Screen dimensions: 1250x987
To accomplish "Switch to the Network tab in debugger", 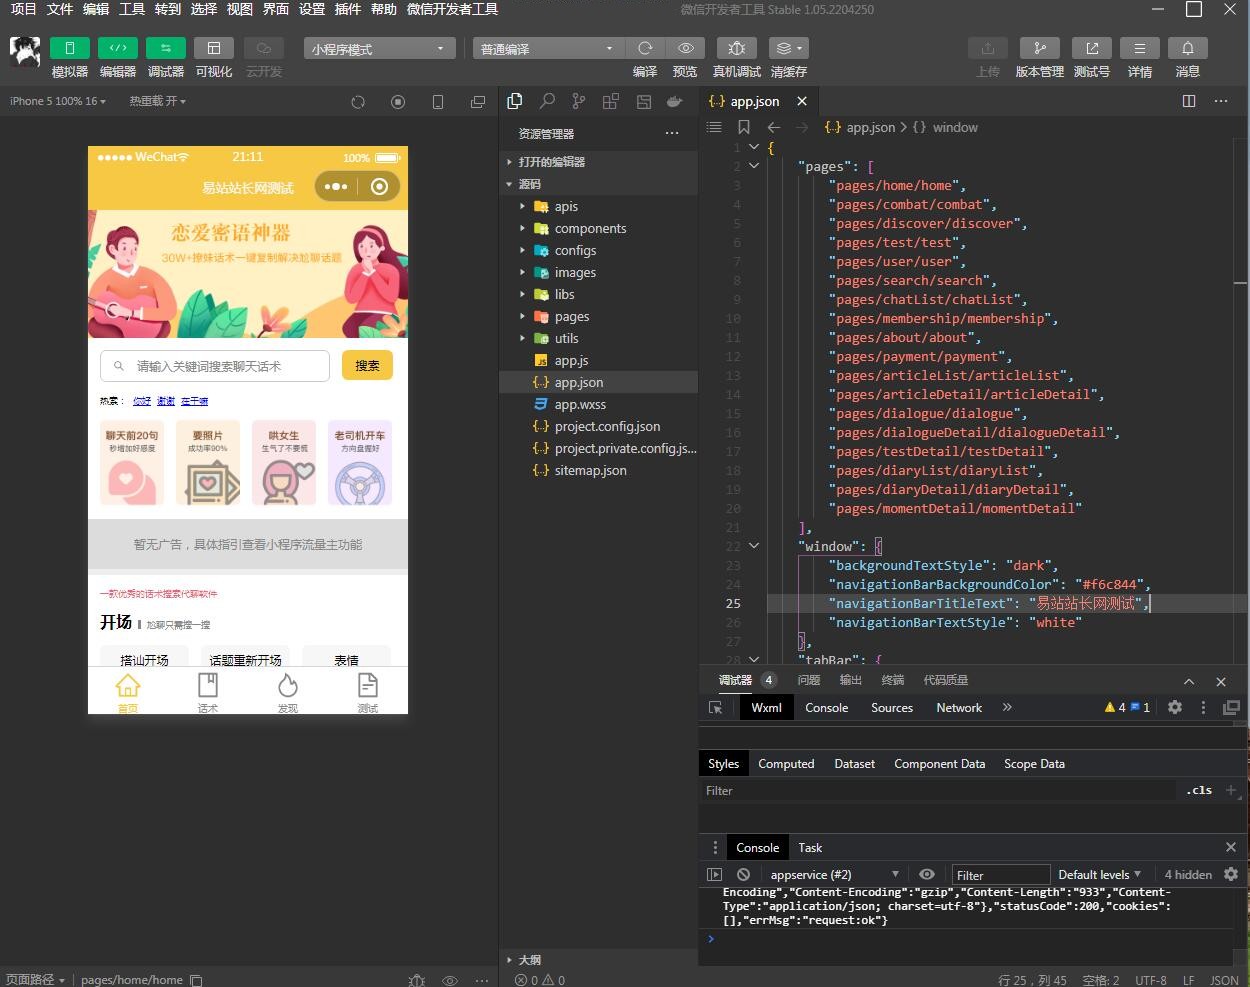I will (958, 707).
